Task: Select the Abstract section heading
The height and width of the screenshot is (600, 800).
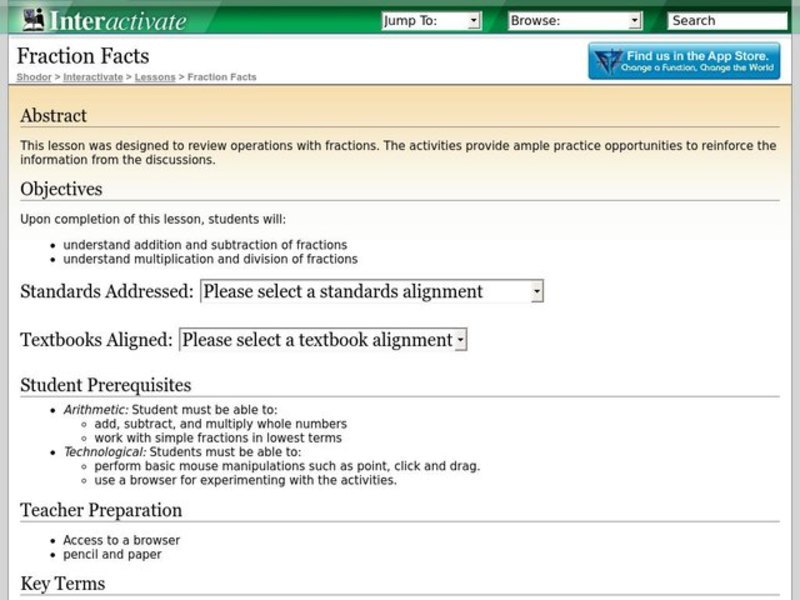Action: coord(54,116)
